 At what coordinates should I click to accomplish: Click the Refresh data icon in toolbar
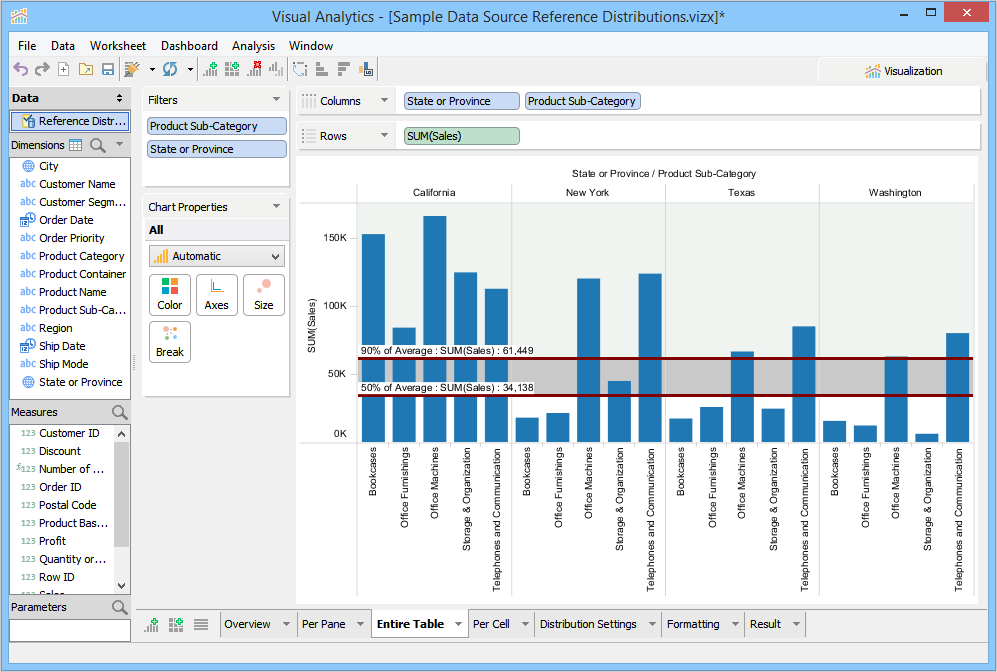click(x=170, y=69)
